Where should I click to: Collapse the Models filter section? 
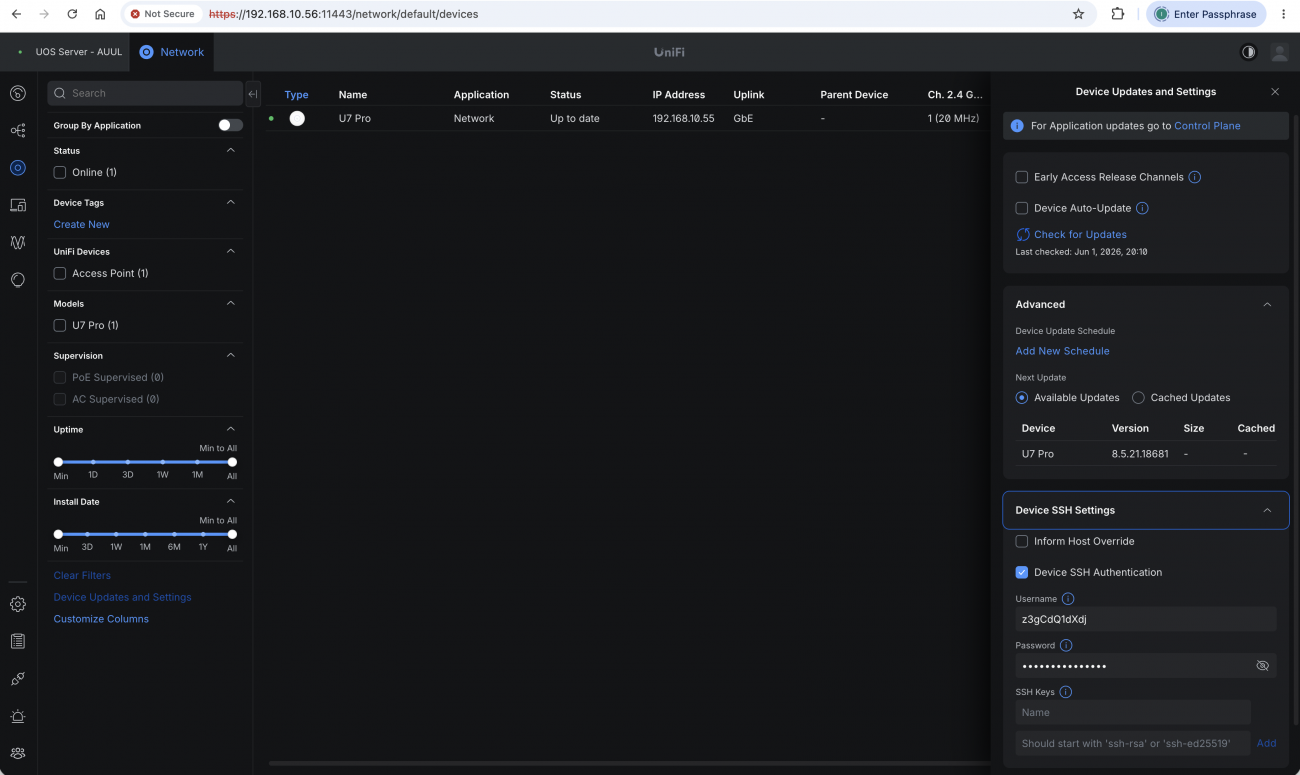coord(231,303)
